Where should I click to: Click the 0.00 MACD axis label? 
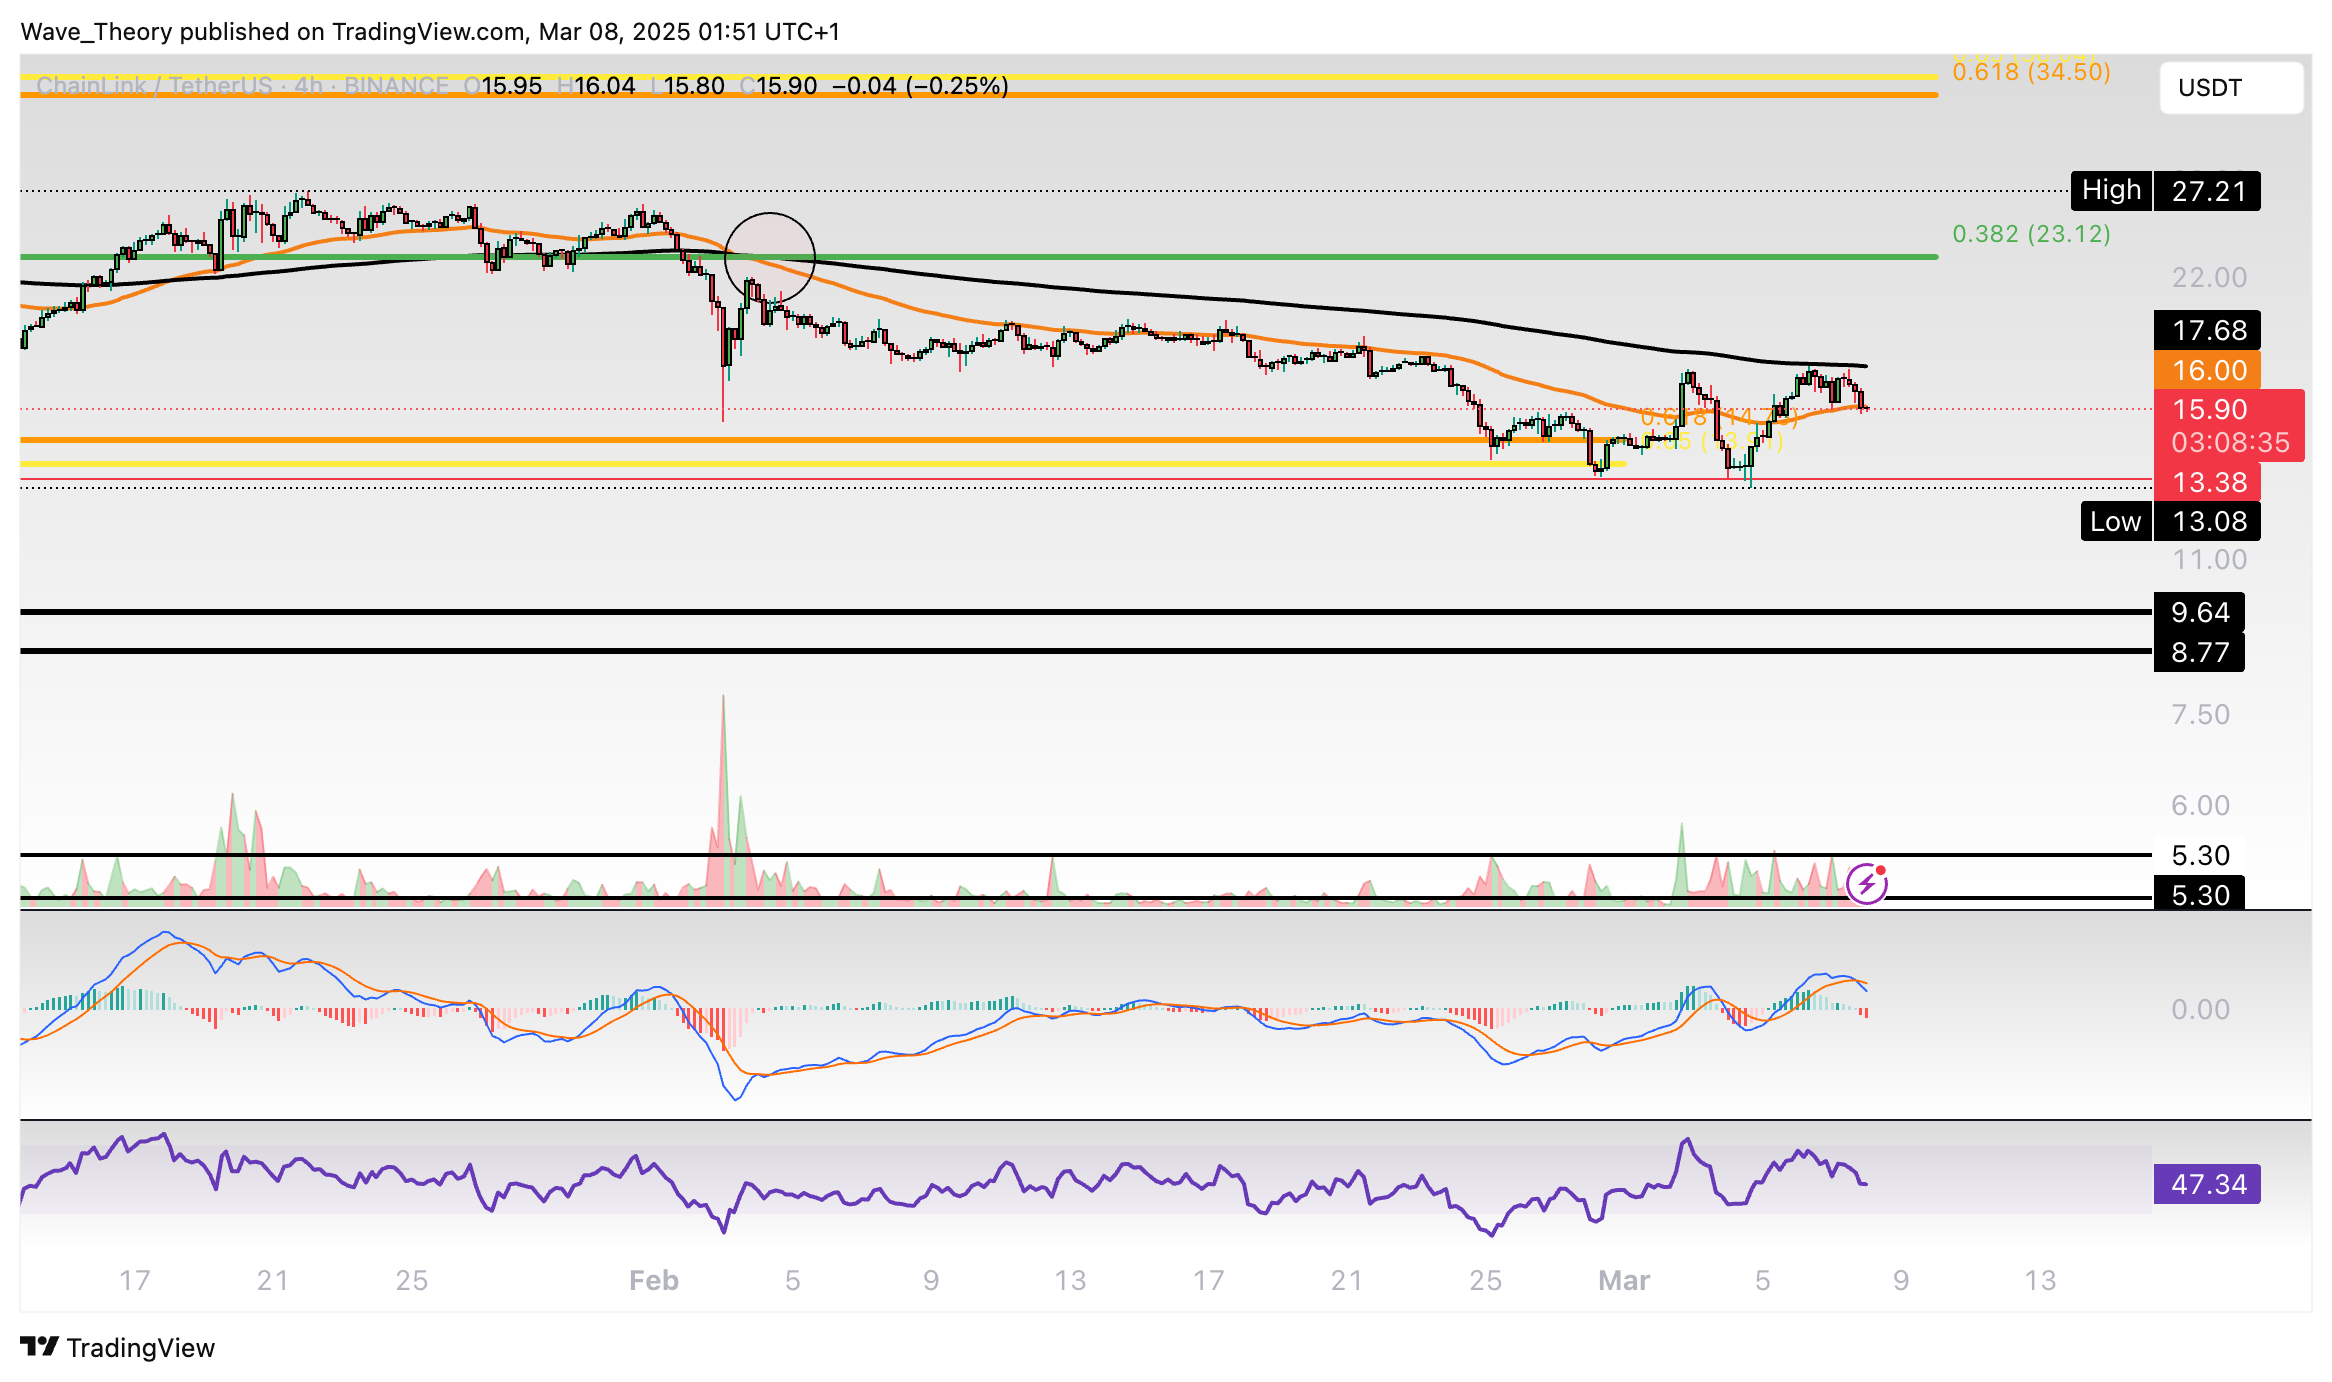(2200, 1009)
